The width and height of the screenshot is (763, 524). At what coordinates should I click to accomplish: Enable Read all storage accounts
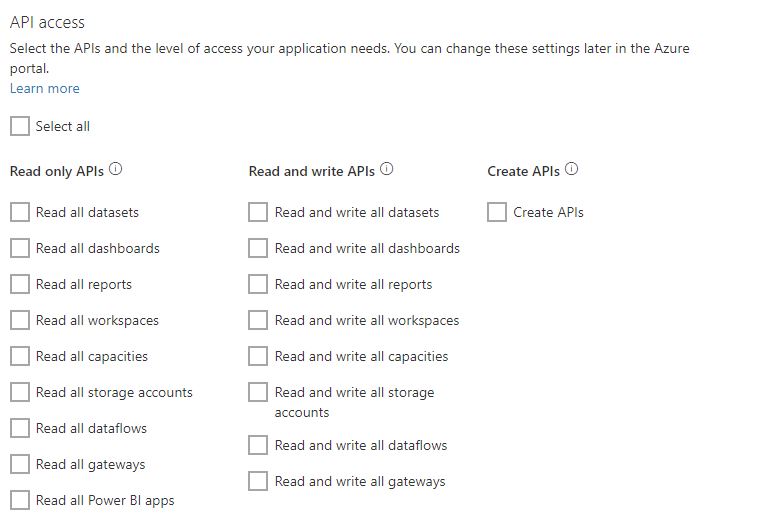point(20,392)
